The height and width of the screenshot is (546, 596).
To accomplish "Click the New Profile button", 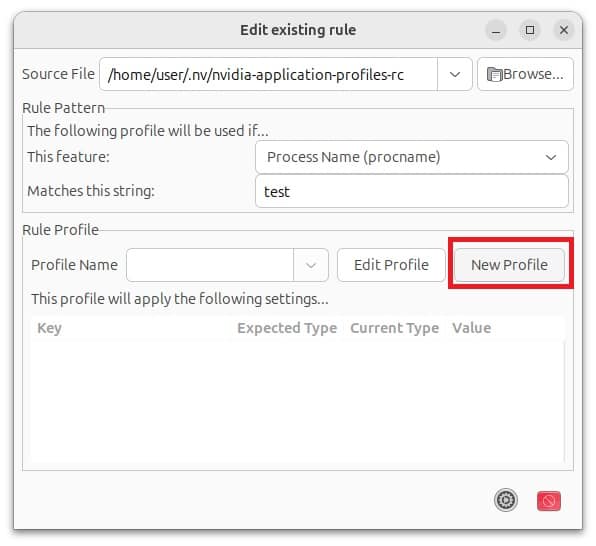I will click(x=509, y=265).
